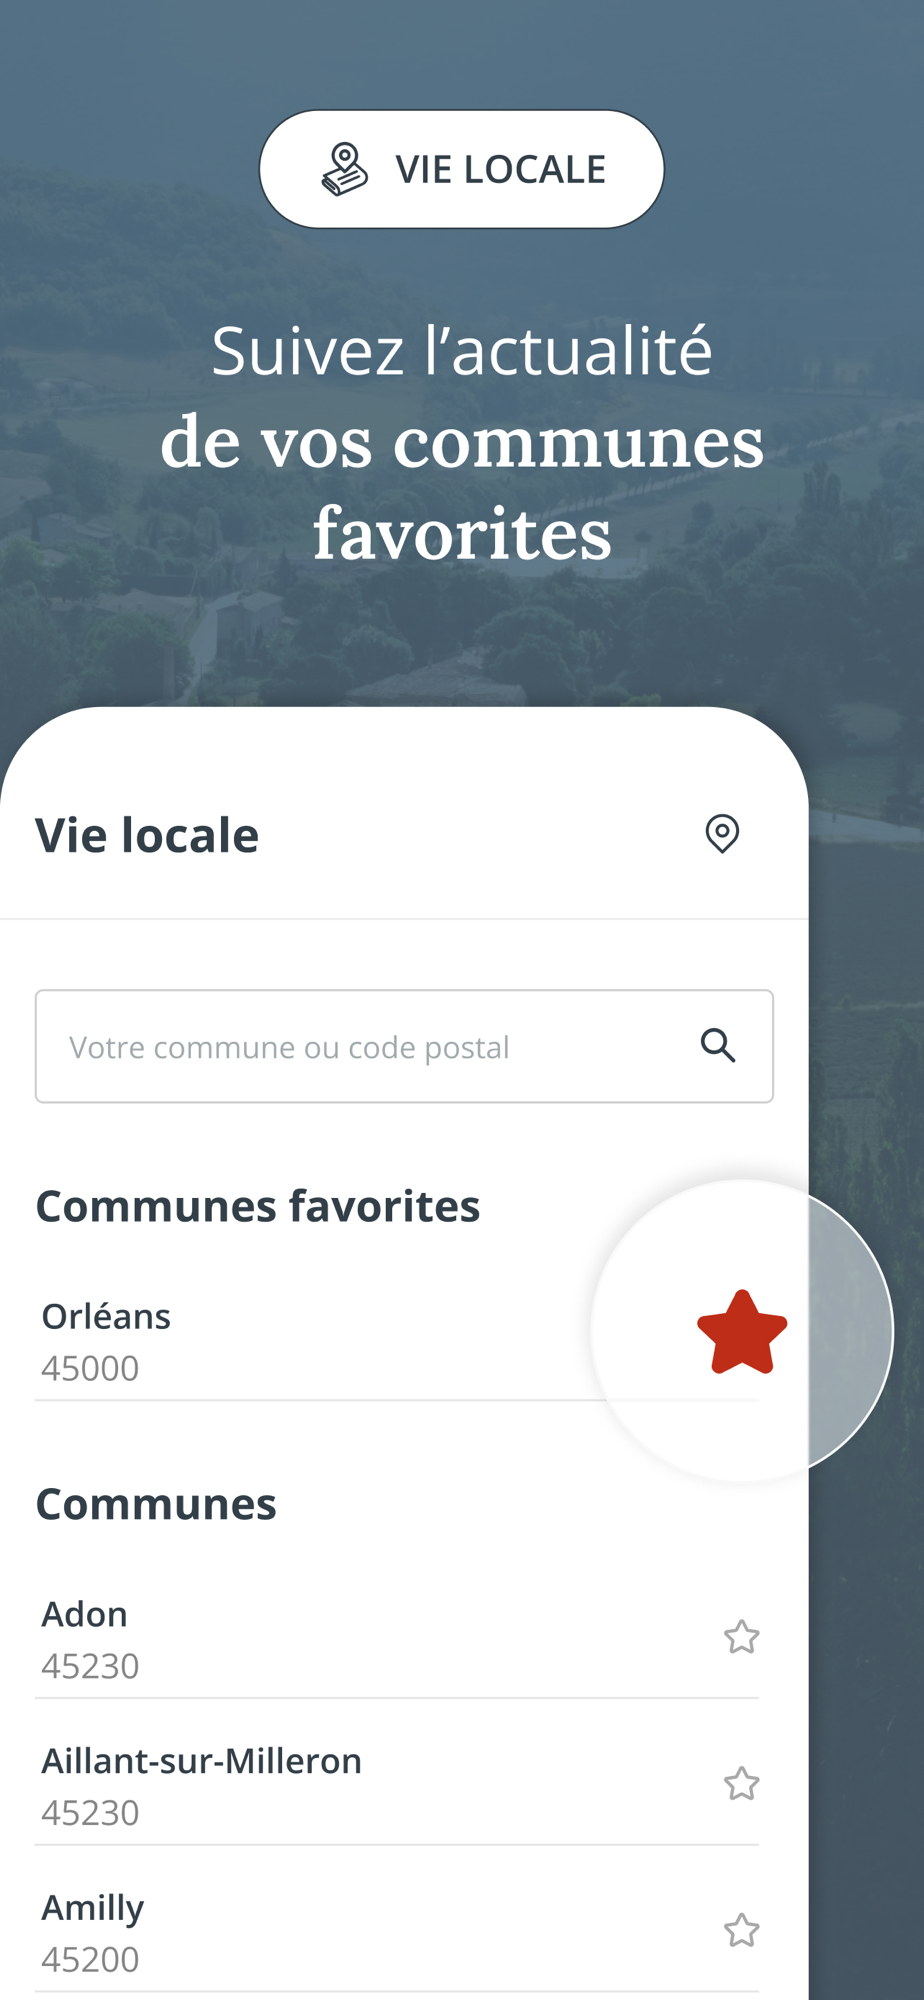Tap the Suivez l'actualité headline text

(462, 352)
